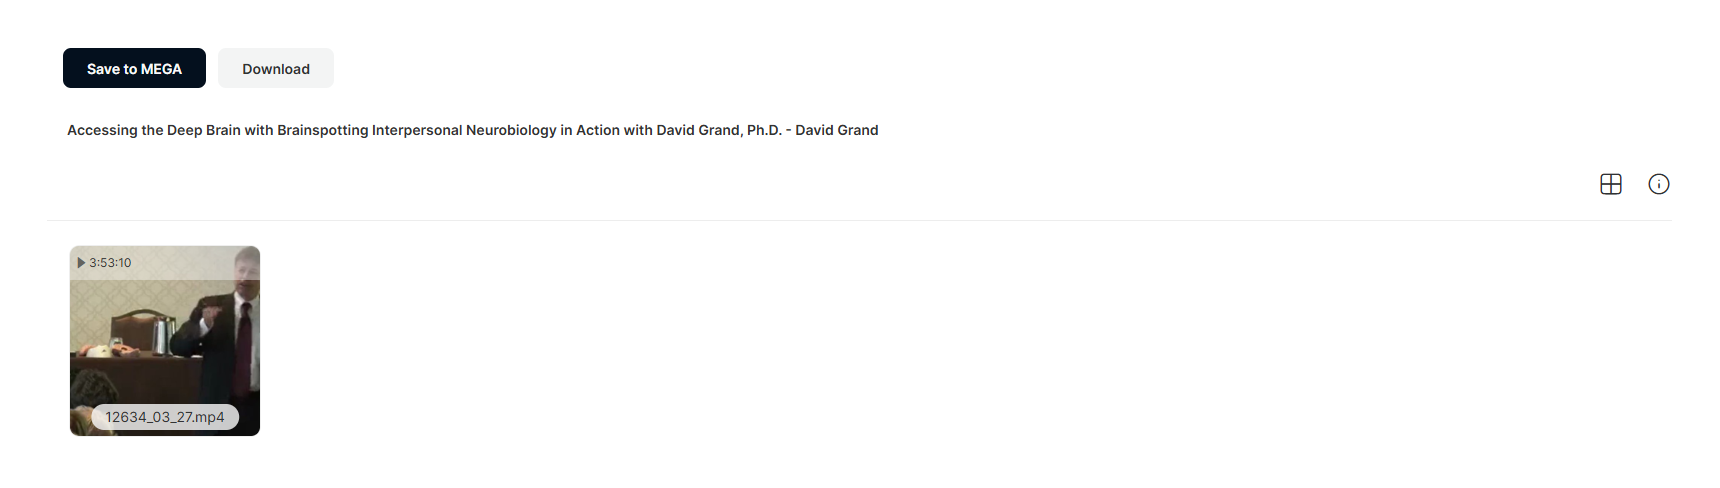Toggle between grid and list layout

(x=1610, y=184)
